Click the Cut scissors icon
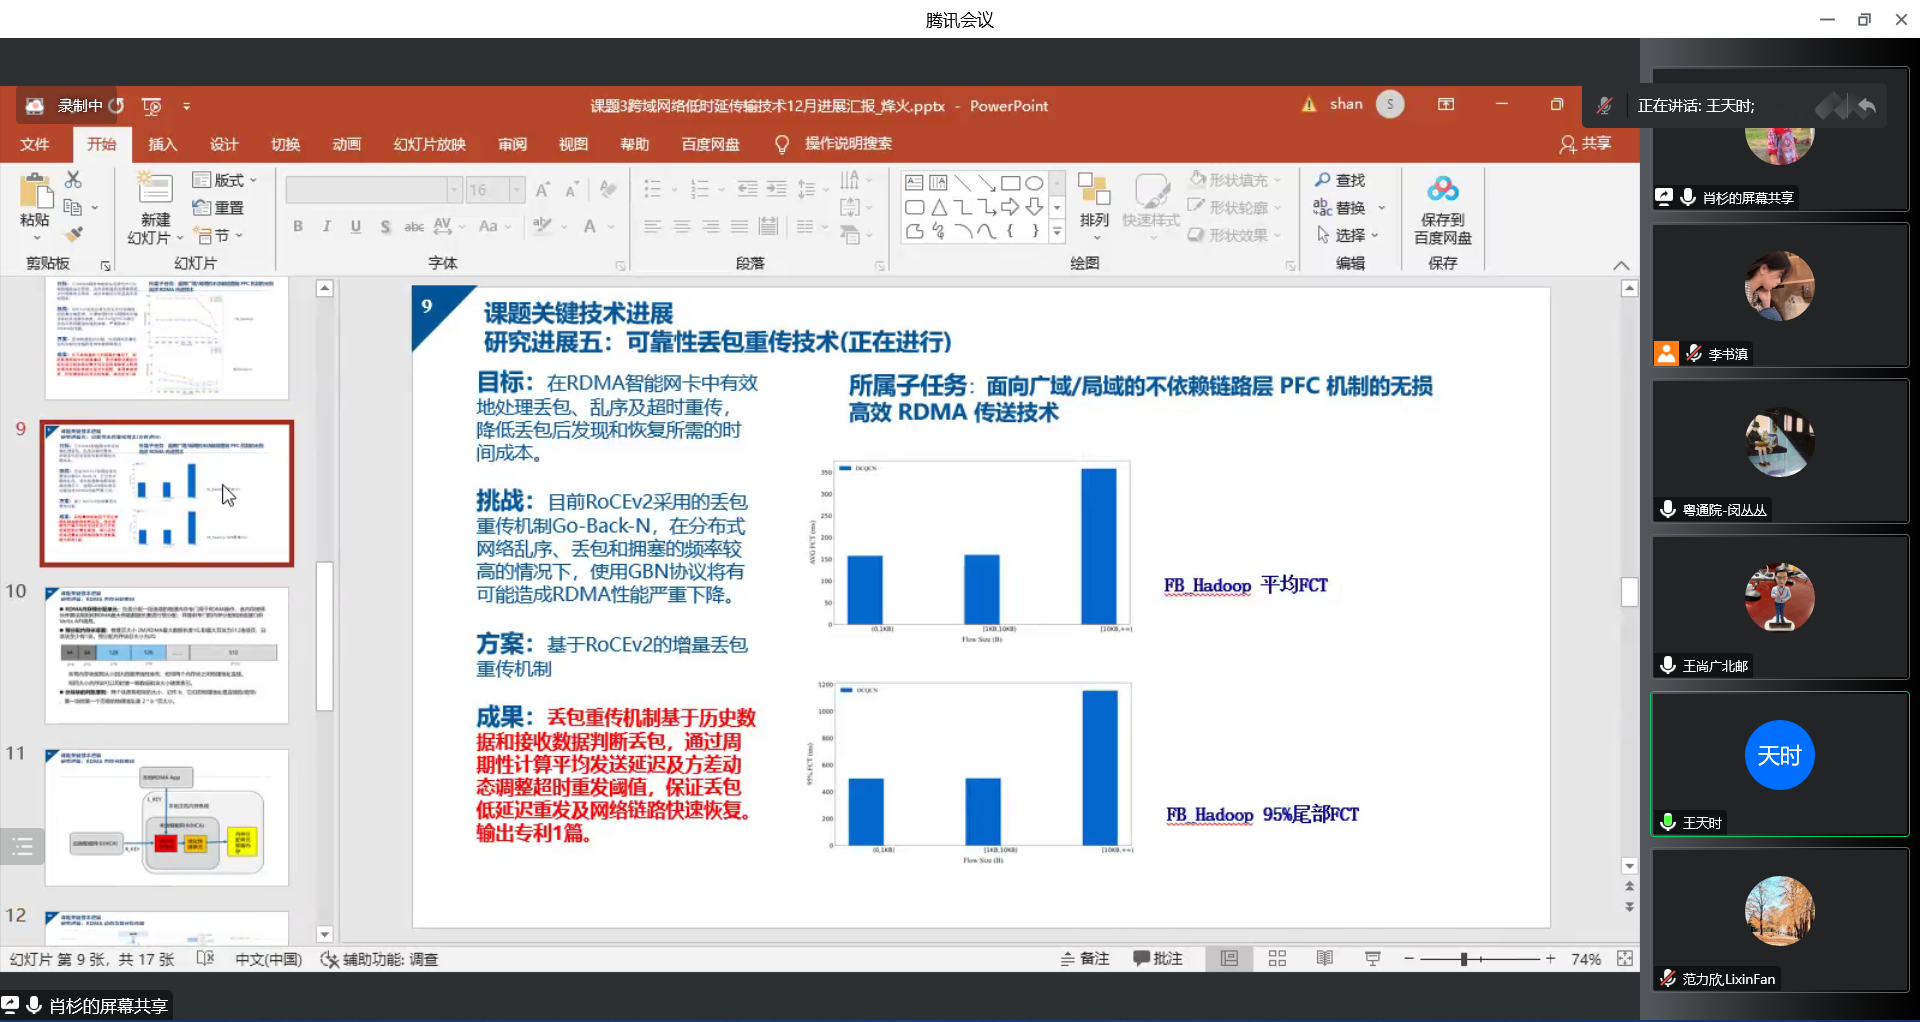Screen dimensions: 1920x1022 pos(73,179)
